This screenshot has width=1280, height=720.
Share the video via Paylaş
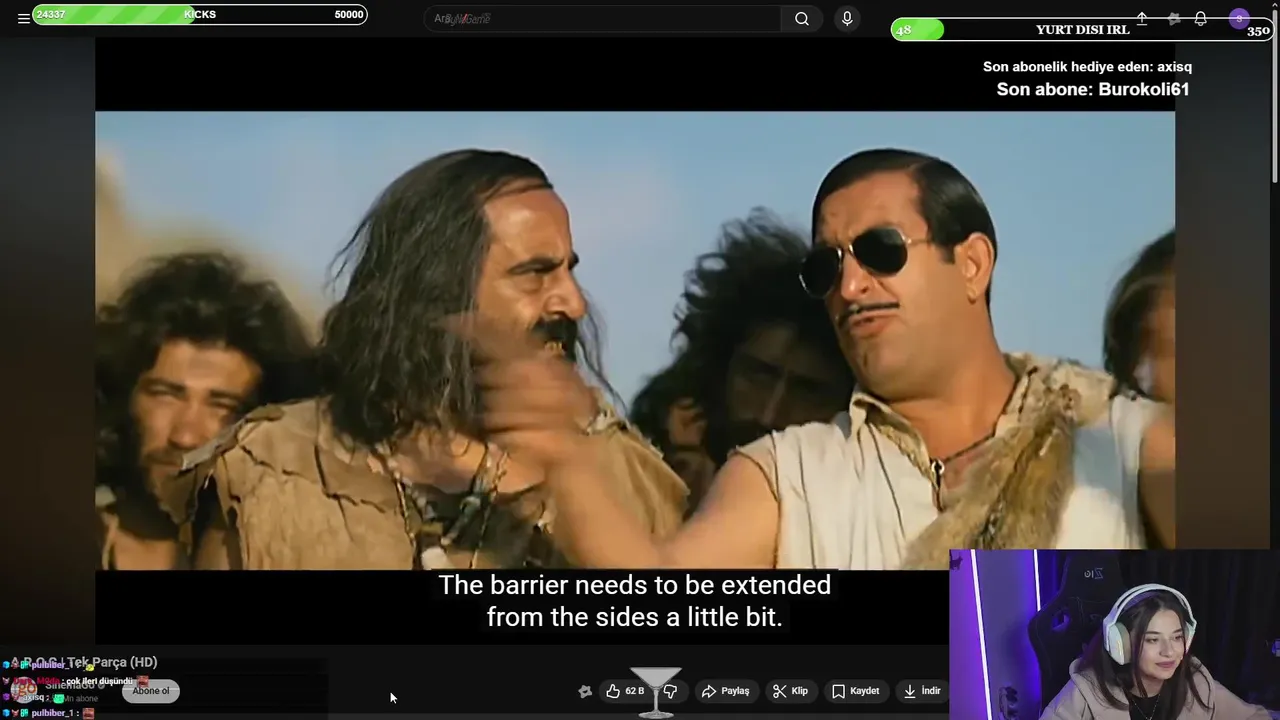726,691
